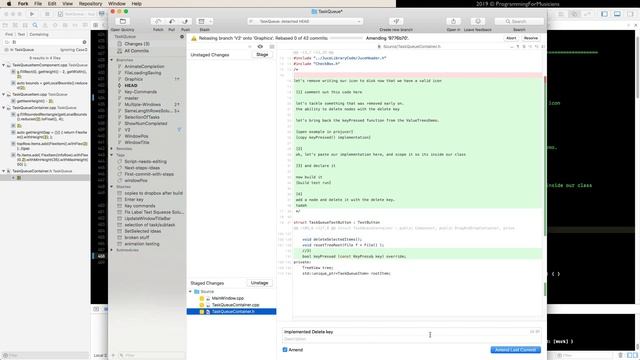640x360 pixels.
Task: Open the Window menu
Action: pos(117,4)
